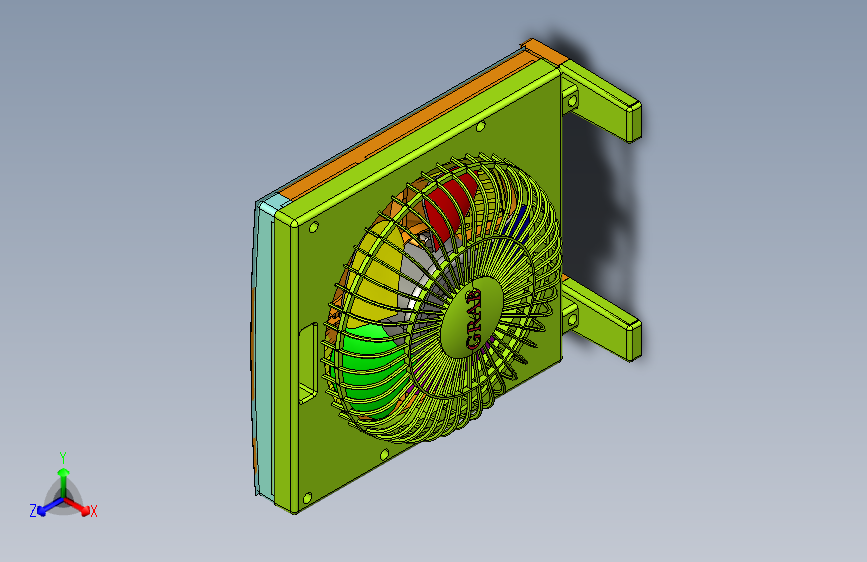Pick the upper mounting bracket arm
867x562 pixels.
pos(601,100)
